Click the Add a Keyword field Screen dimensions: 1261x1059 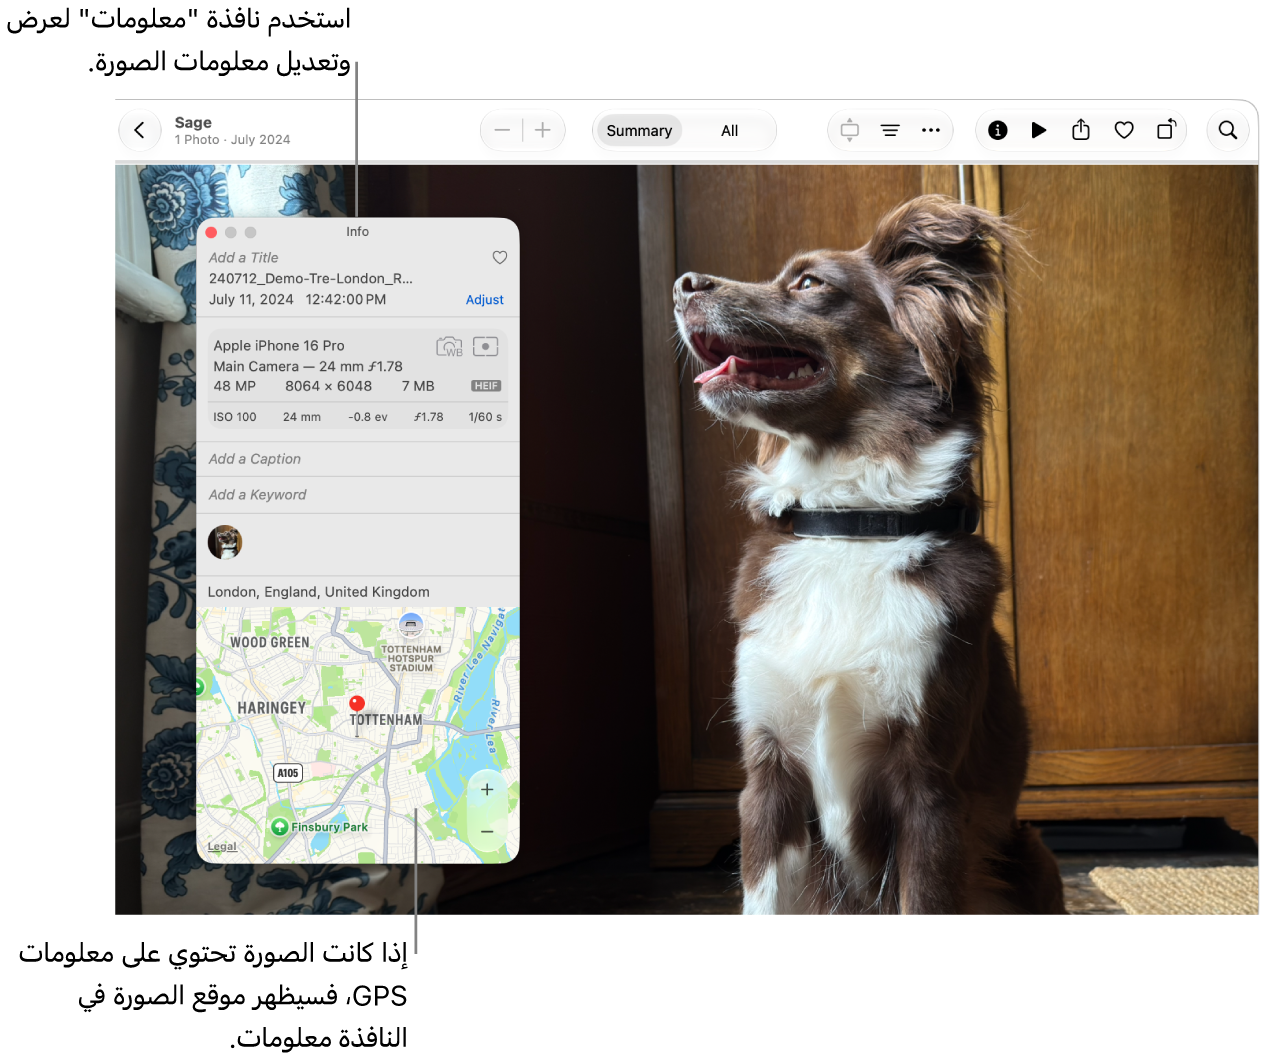[x=358, y=495]
